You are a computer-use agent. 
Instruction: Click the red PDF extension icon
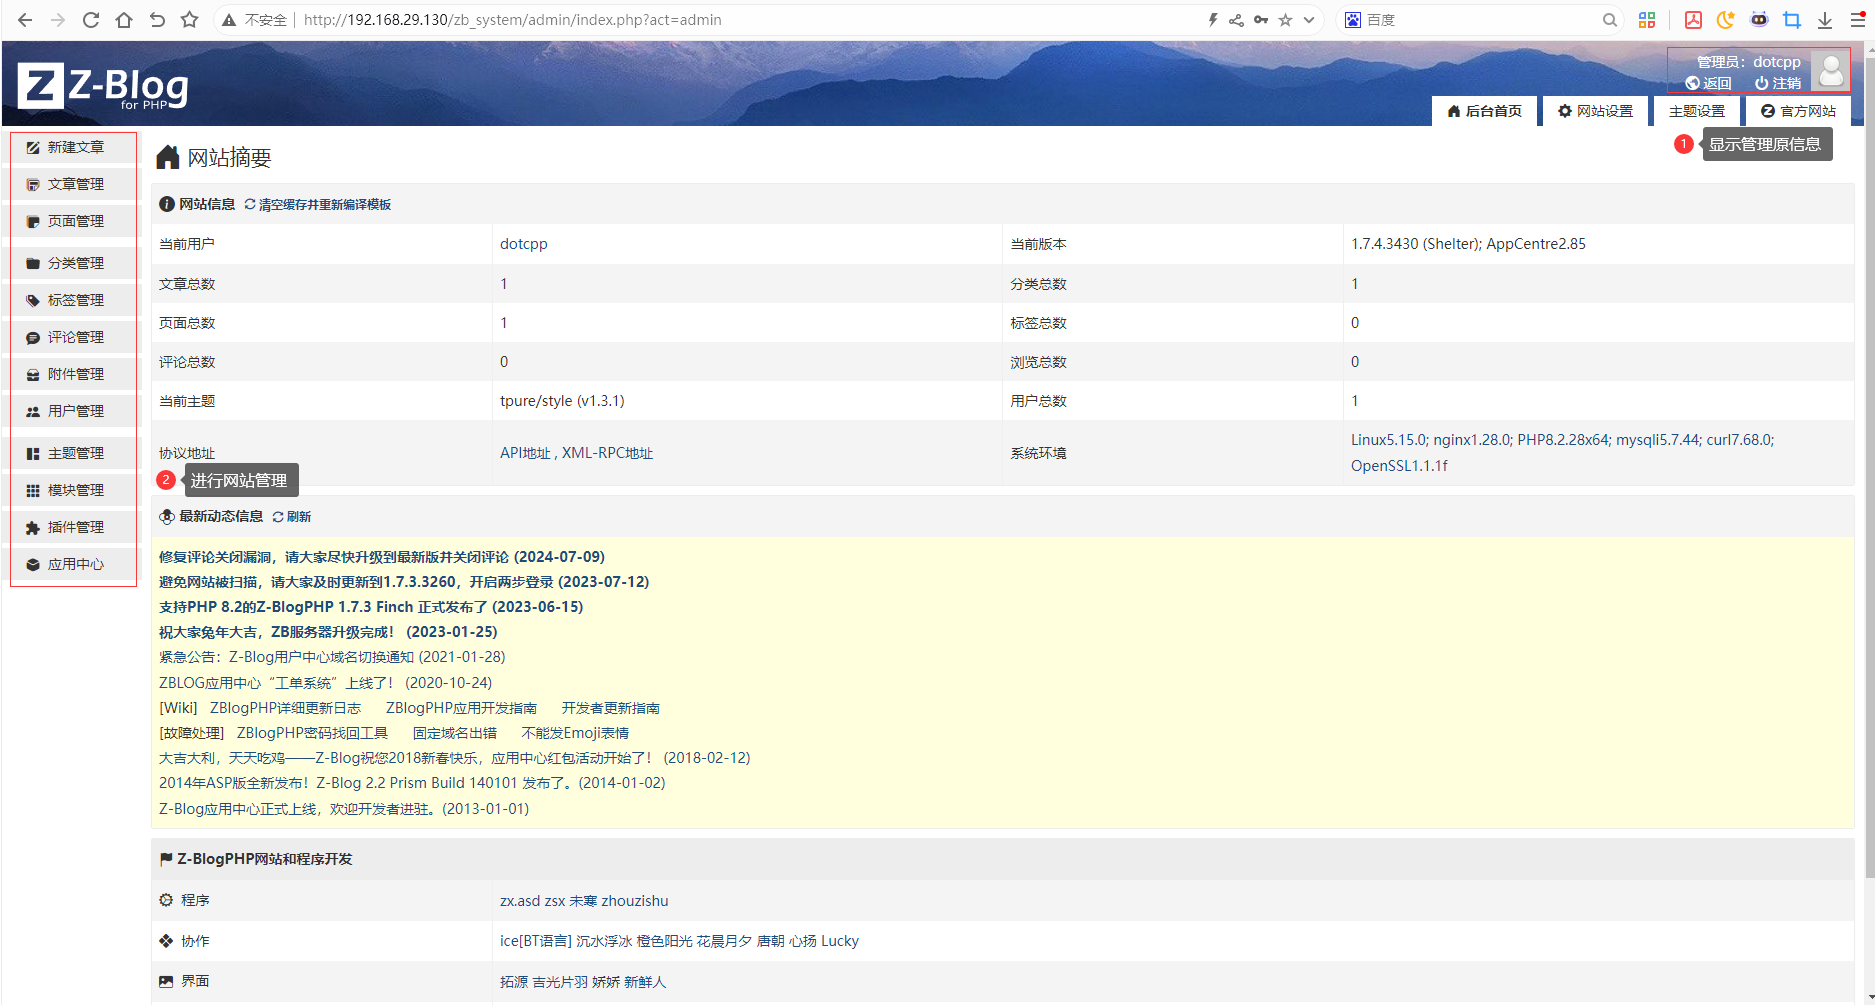[x=1693, y=20]
